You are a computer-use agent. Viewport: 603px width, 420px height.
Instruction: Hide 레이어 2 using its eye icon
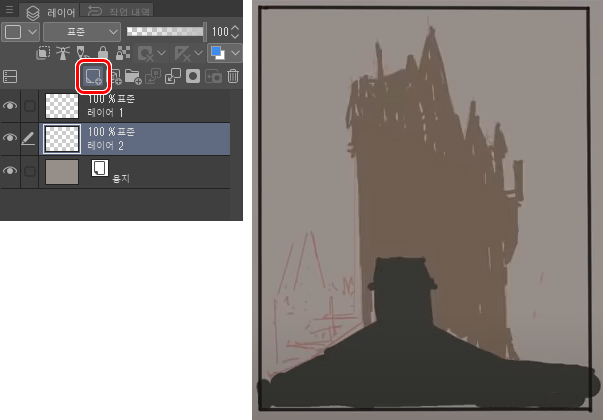point(11,138)
